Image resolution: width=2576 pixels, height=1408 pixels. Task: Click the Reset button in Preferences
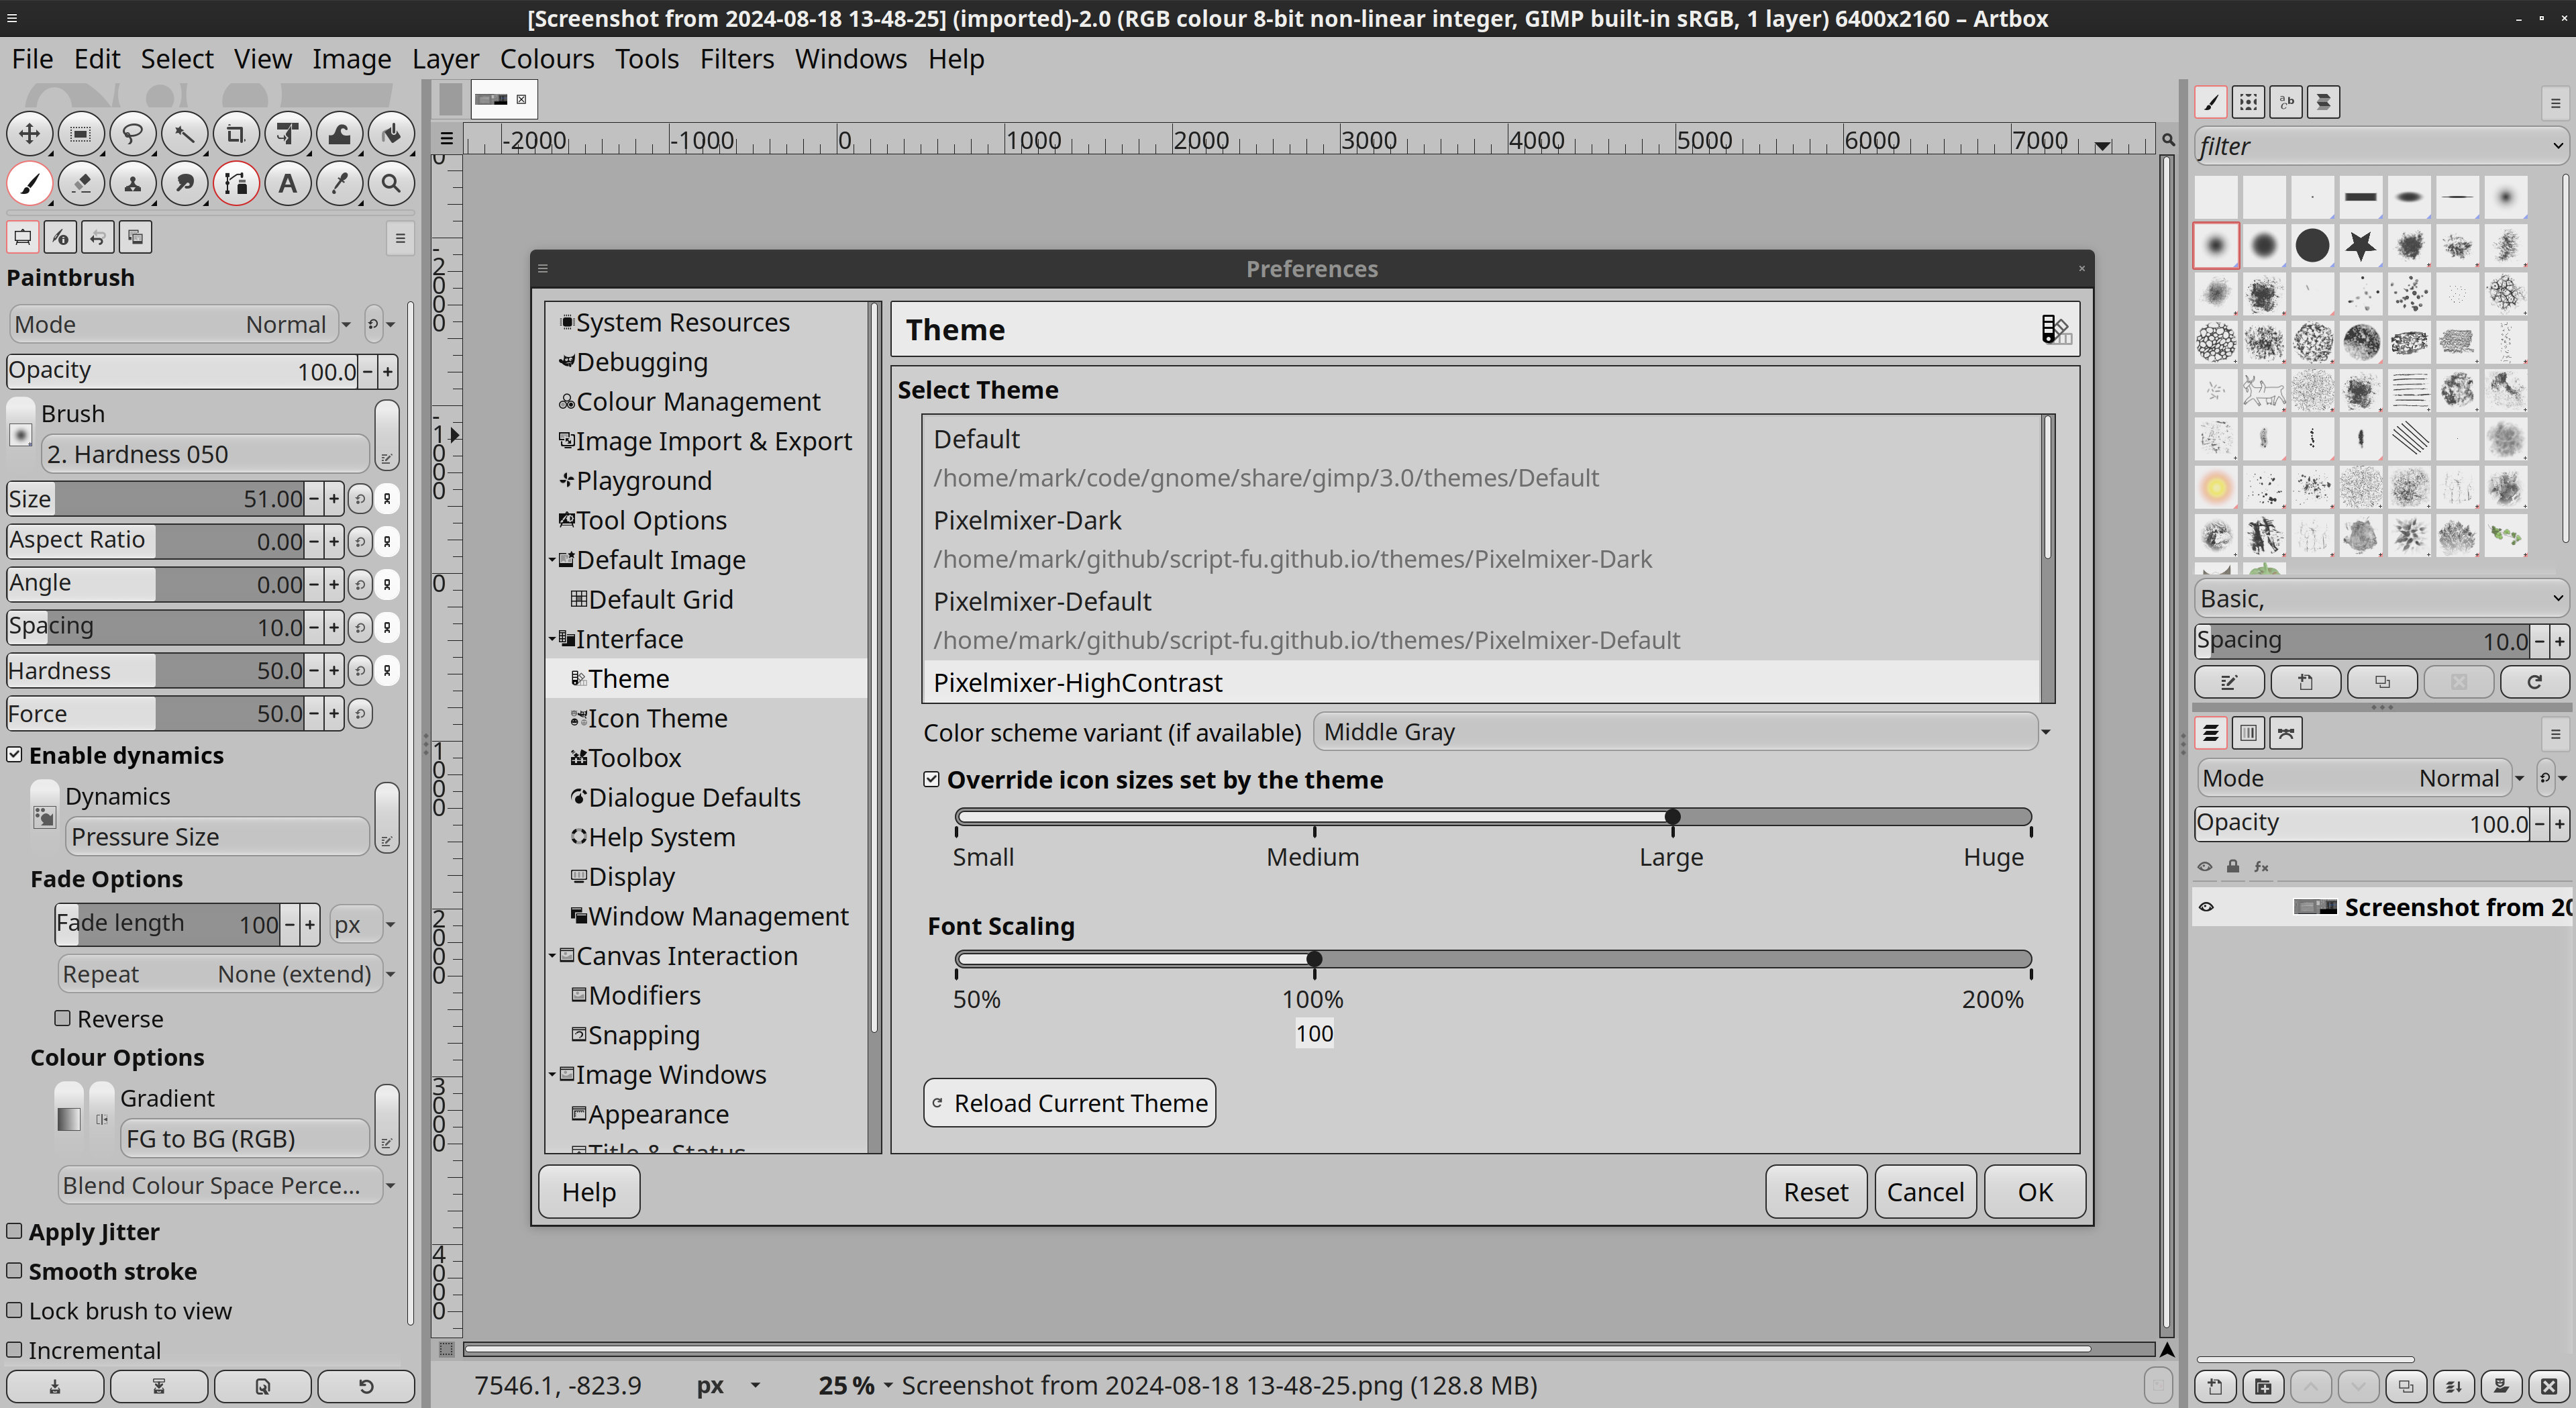coord(1815,1191)
